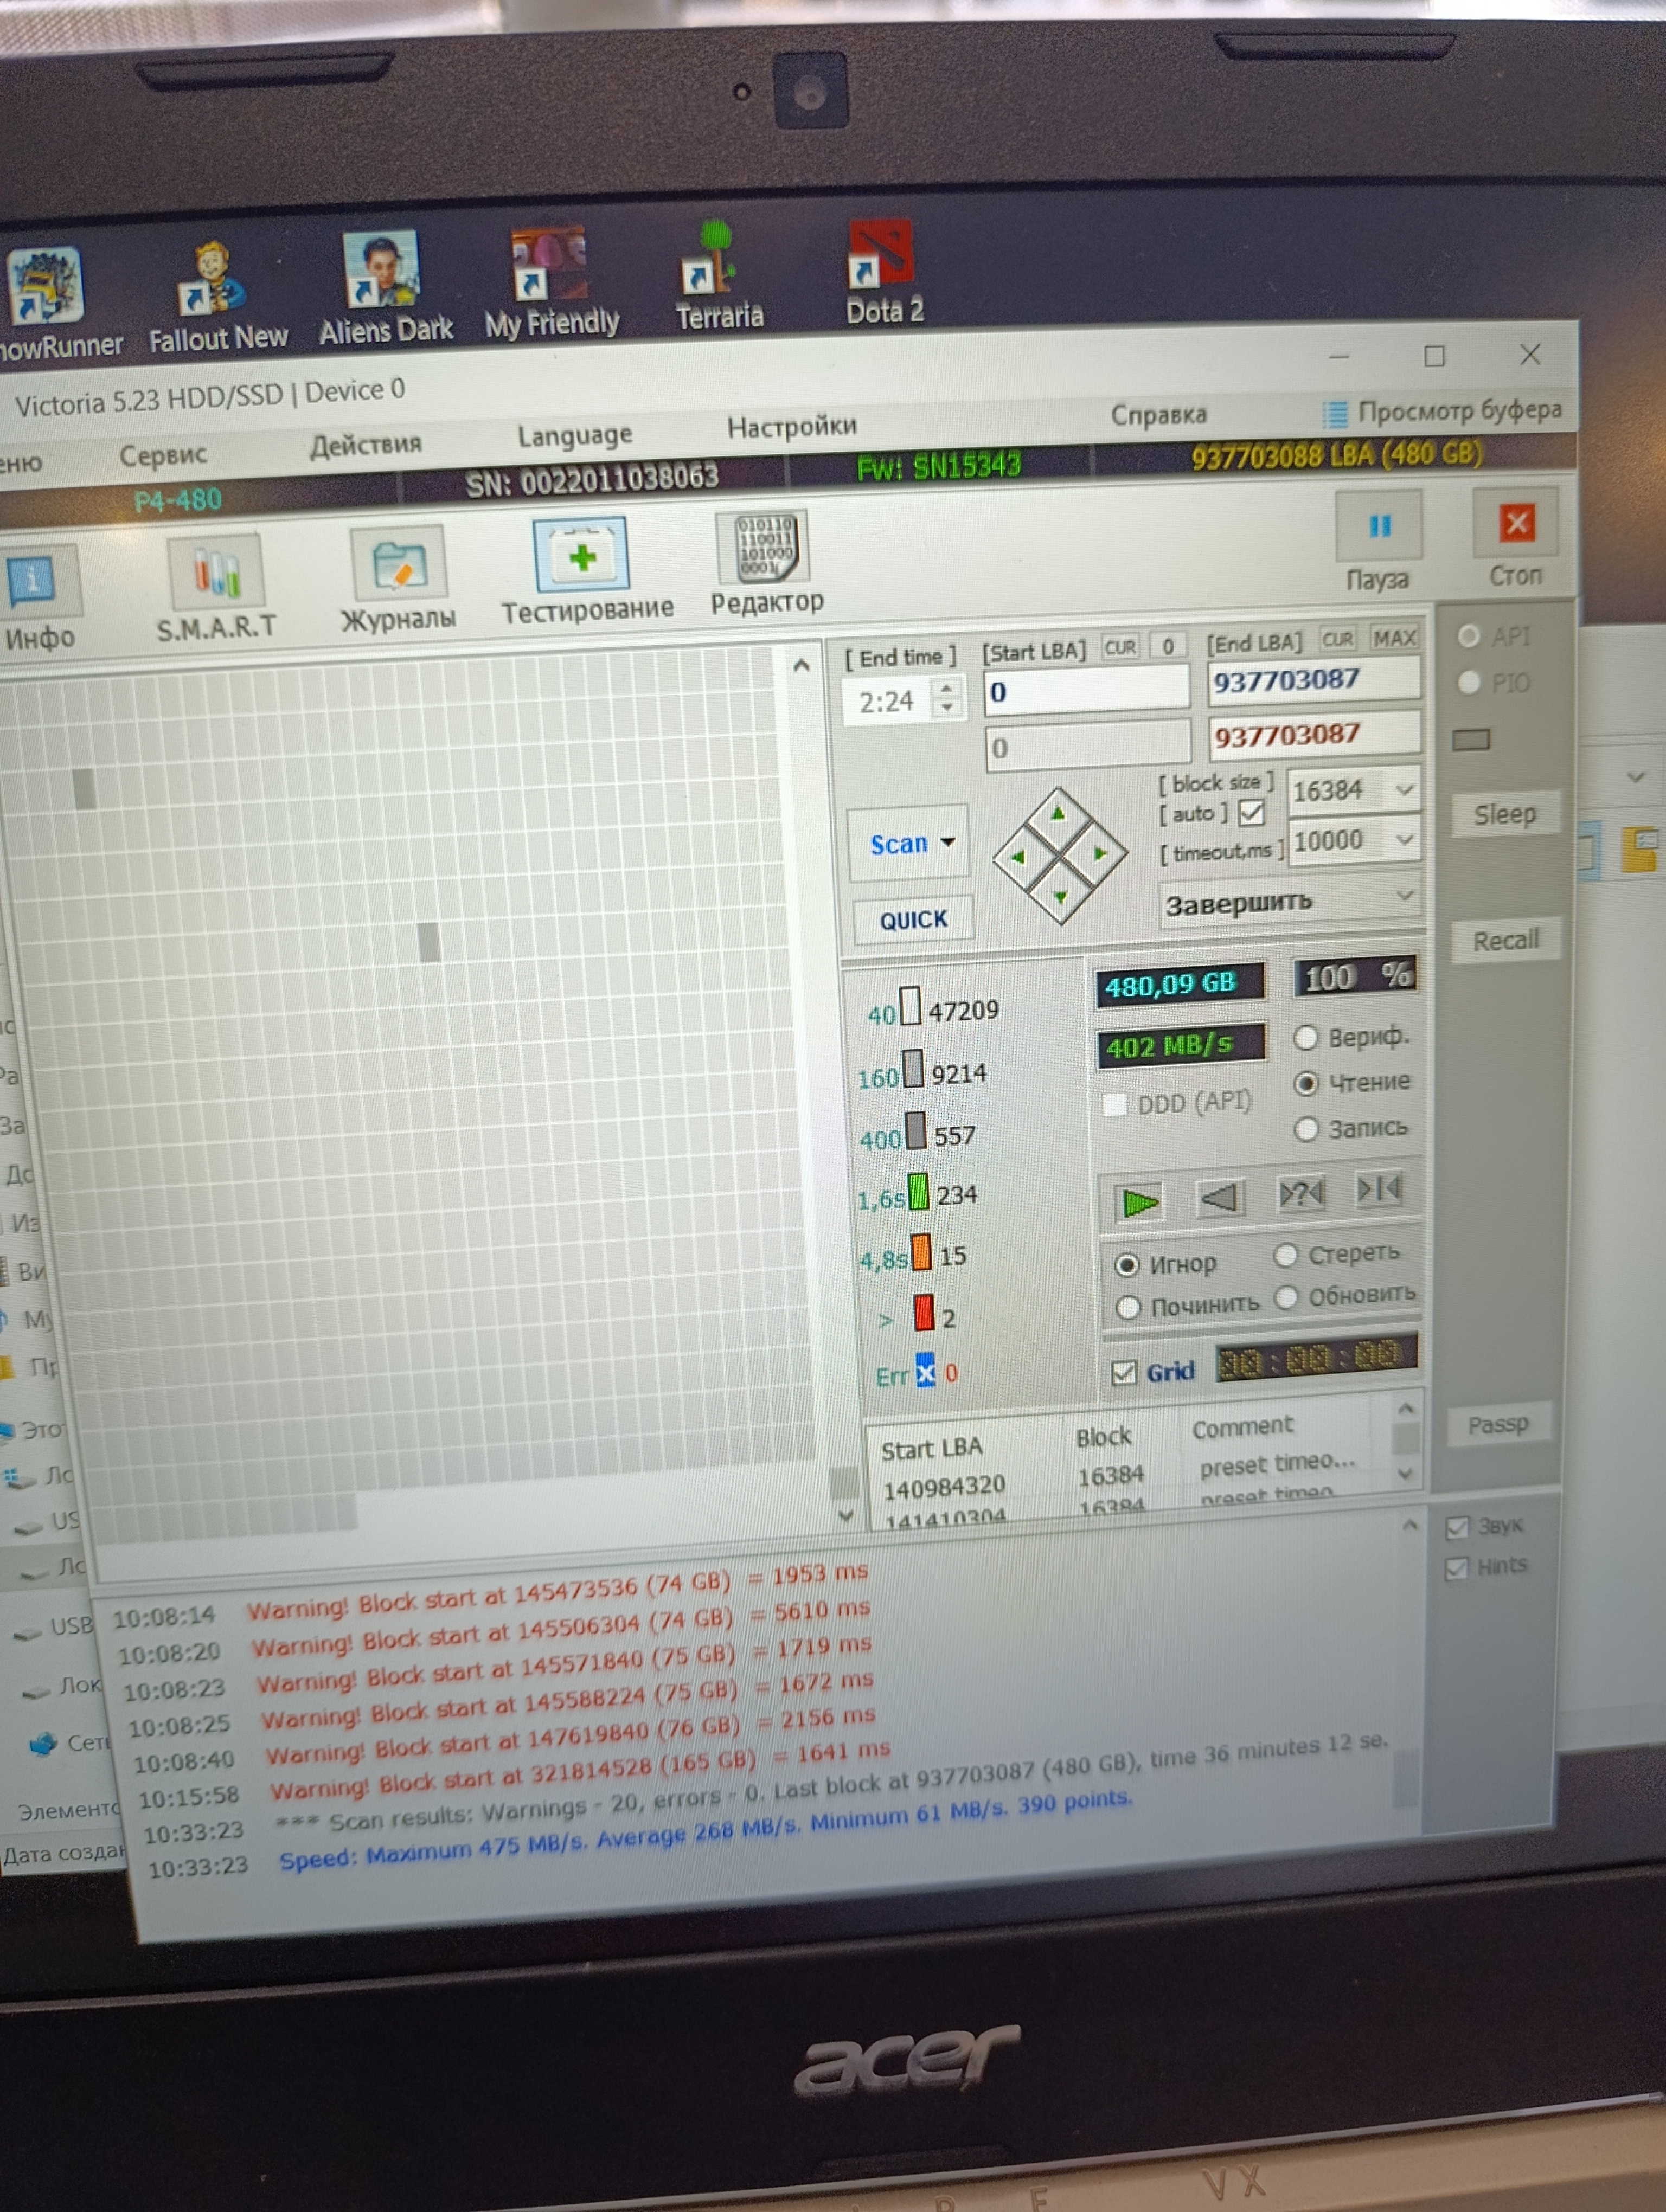Toggle the Grid checkbox

click(x=1124, y=1373)
